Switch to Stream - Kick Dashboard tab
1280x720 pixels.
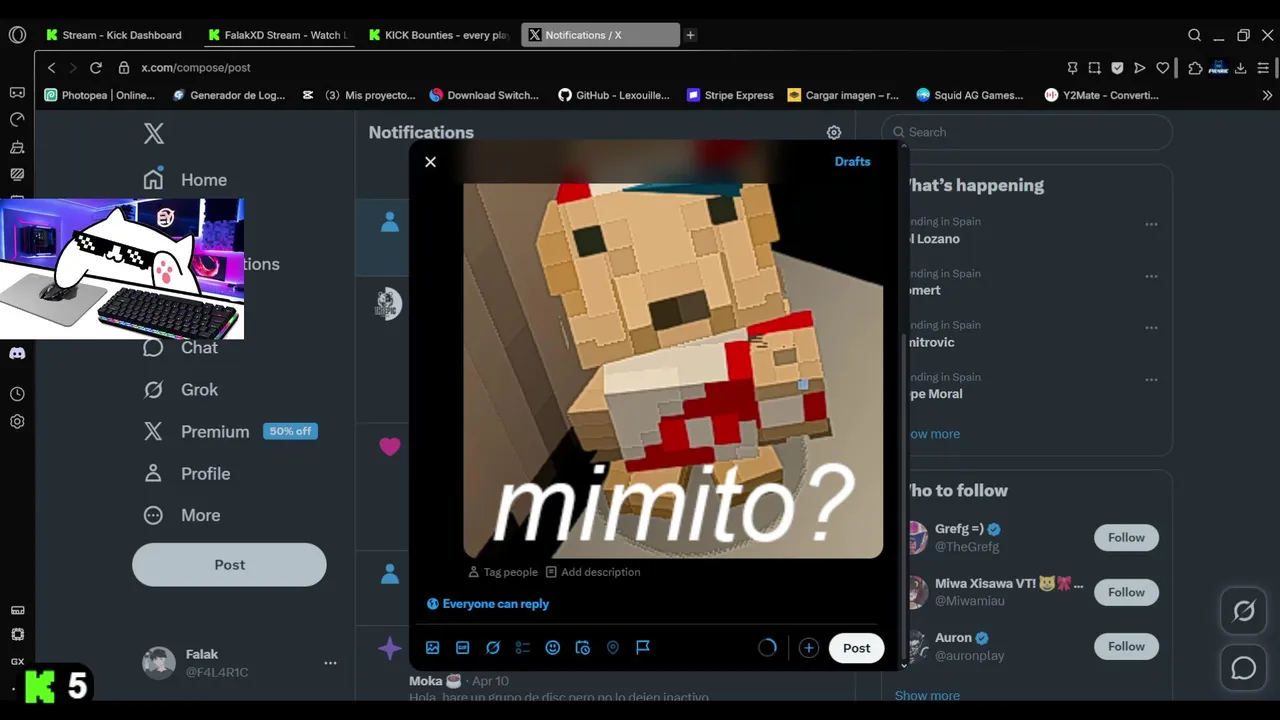(x=115, y=35)
